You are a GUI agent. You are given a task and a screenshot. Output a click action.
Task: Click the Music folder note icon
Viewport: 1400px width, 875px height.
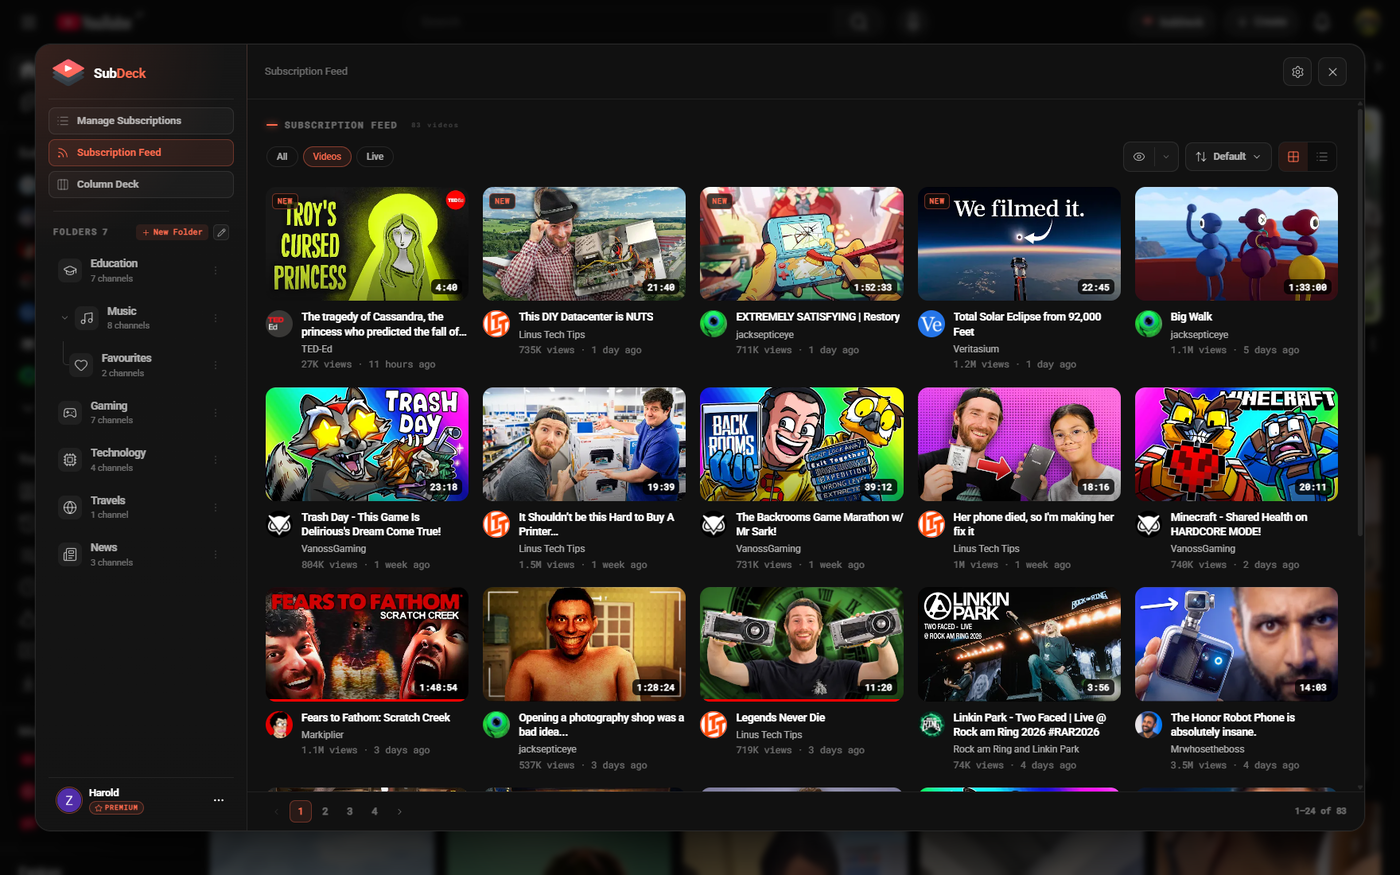point(87,318)
